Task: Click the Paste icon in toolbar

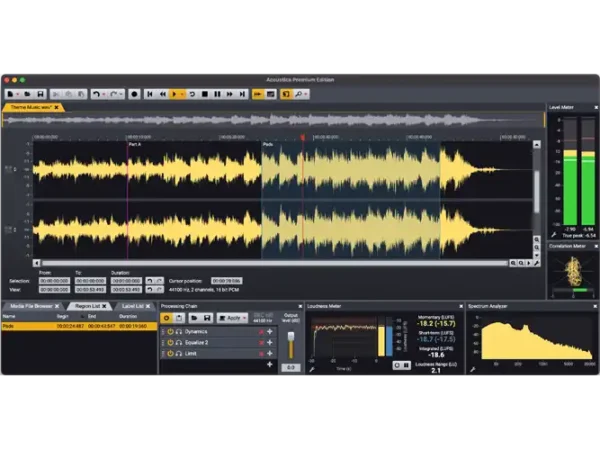Action: click(81, 94)
